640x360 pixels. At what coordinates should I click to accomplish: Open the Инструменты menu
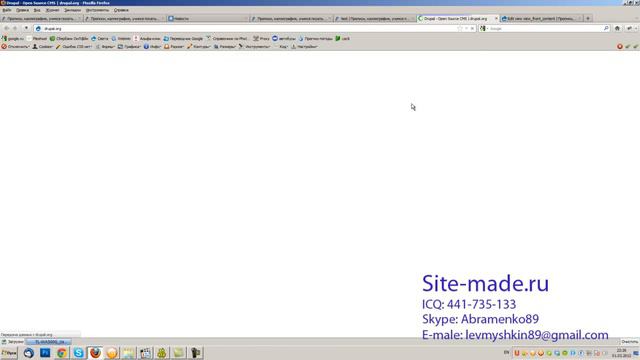click(97, 10)
